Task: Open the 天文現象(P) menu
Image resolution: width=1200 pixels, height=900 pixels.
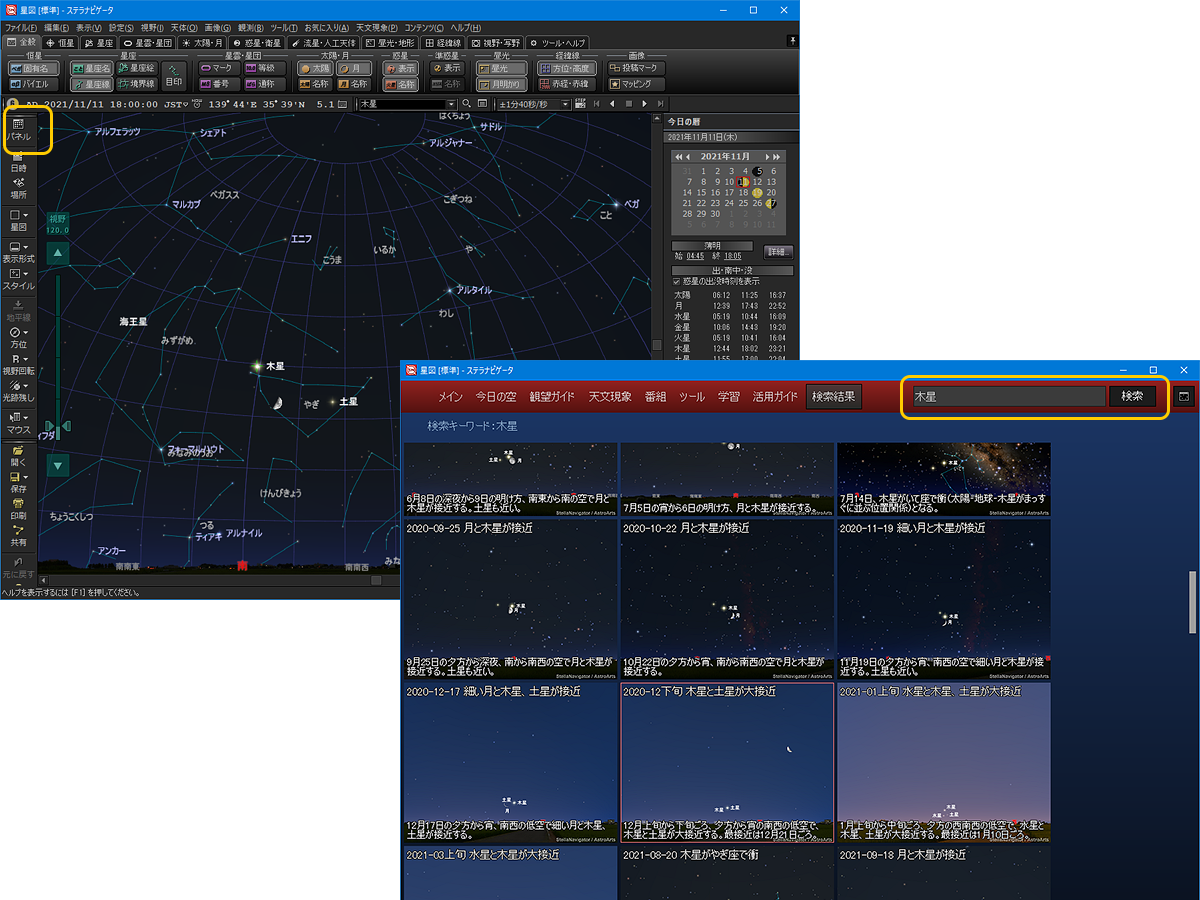Action: pyautogui.click(x=377, y=27)
